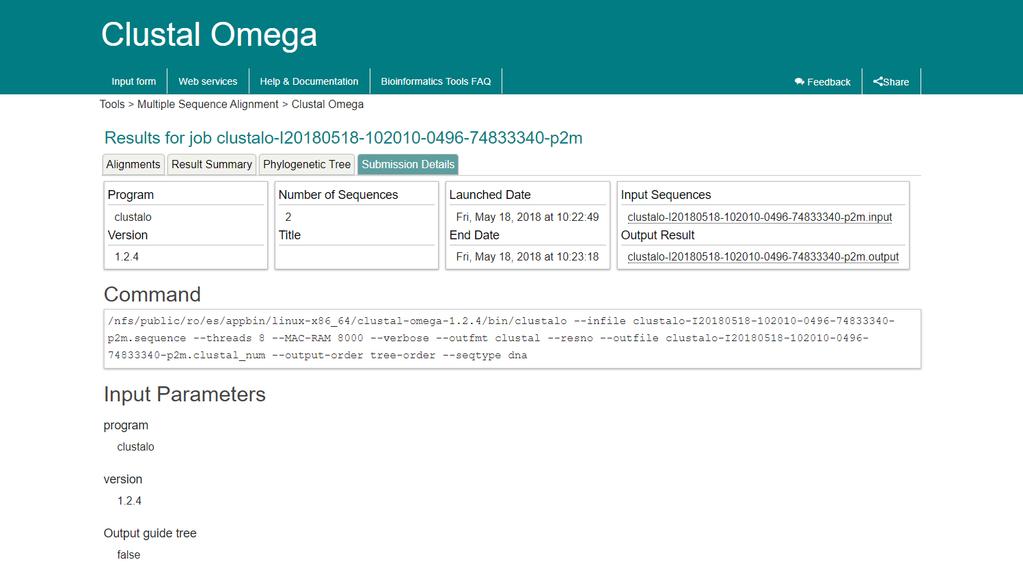Click the end date value 10:23:18
Viewport: 1023px width, 562px height.
click(x=527, y=257)
